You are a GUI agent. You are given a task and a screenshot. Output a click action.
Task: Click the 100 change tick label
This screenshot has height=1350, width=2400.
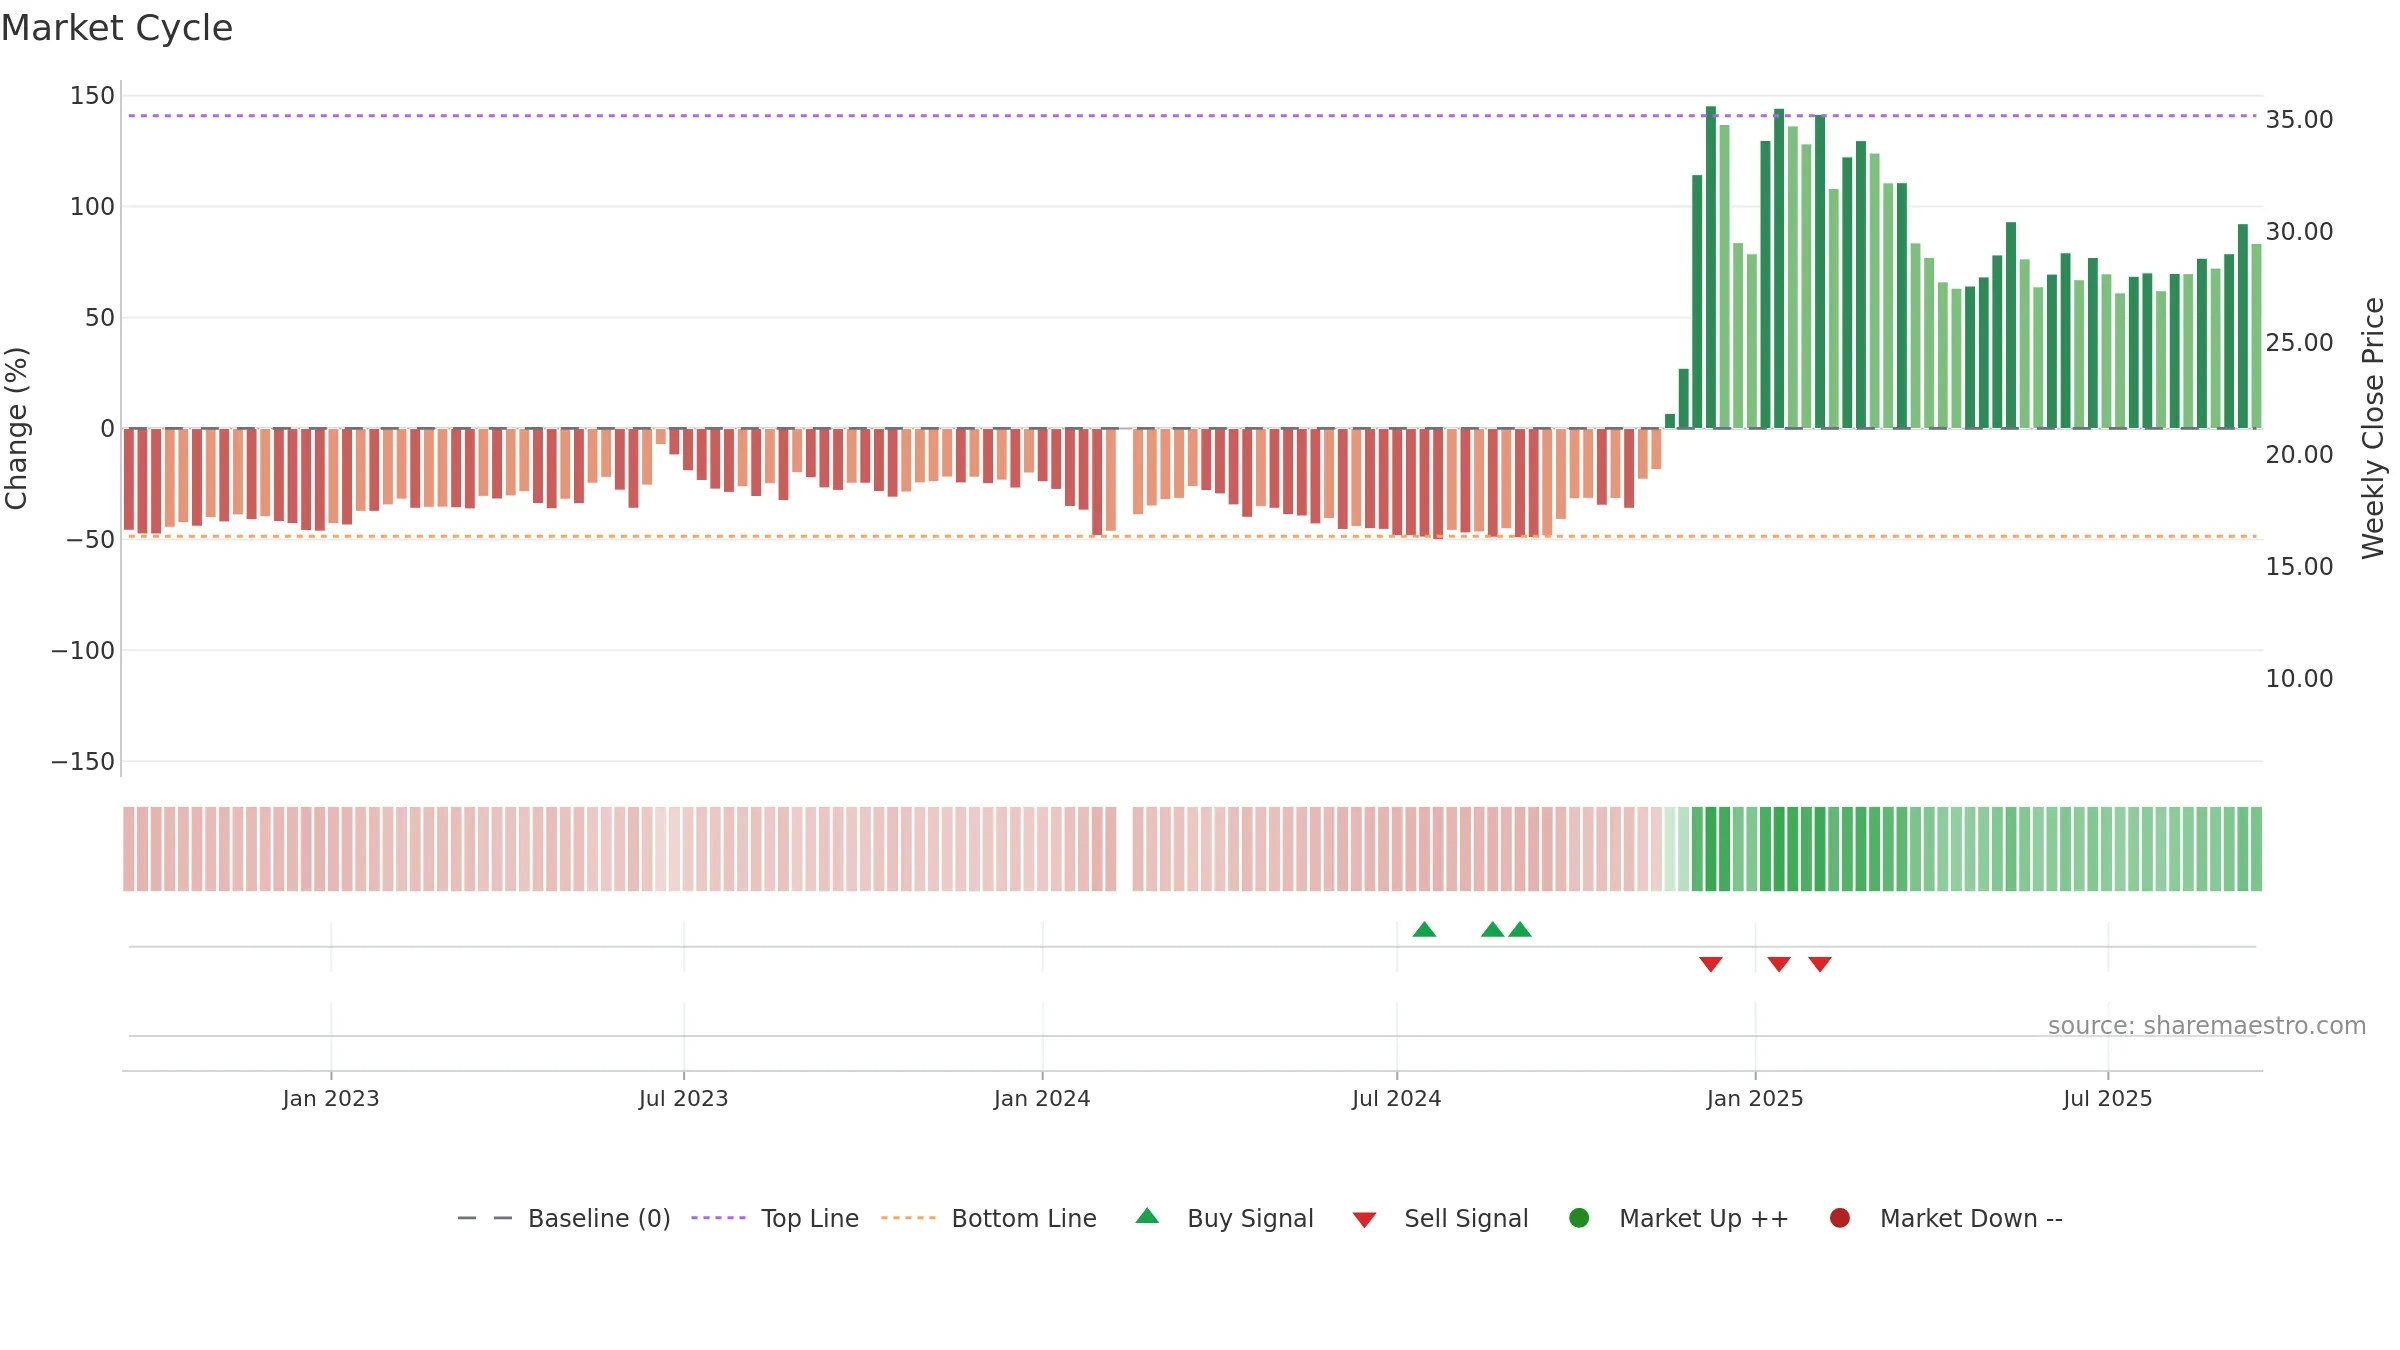tap(92, 207)
